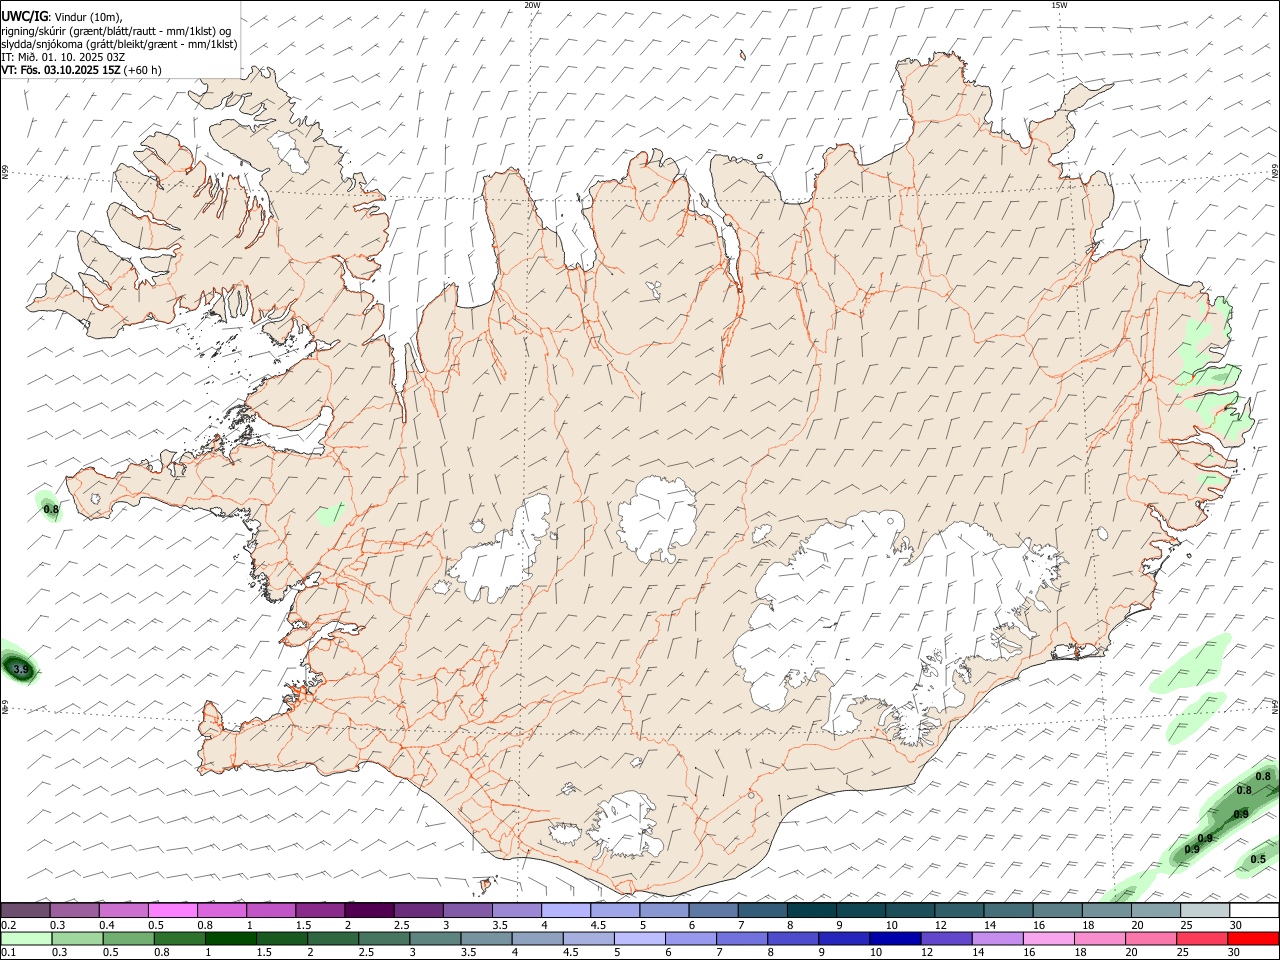1280x960 pixels.
Task: Click the 0.8 precipitation value west of Snæfellsnes
Action: tap(51, 510)
